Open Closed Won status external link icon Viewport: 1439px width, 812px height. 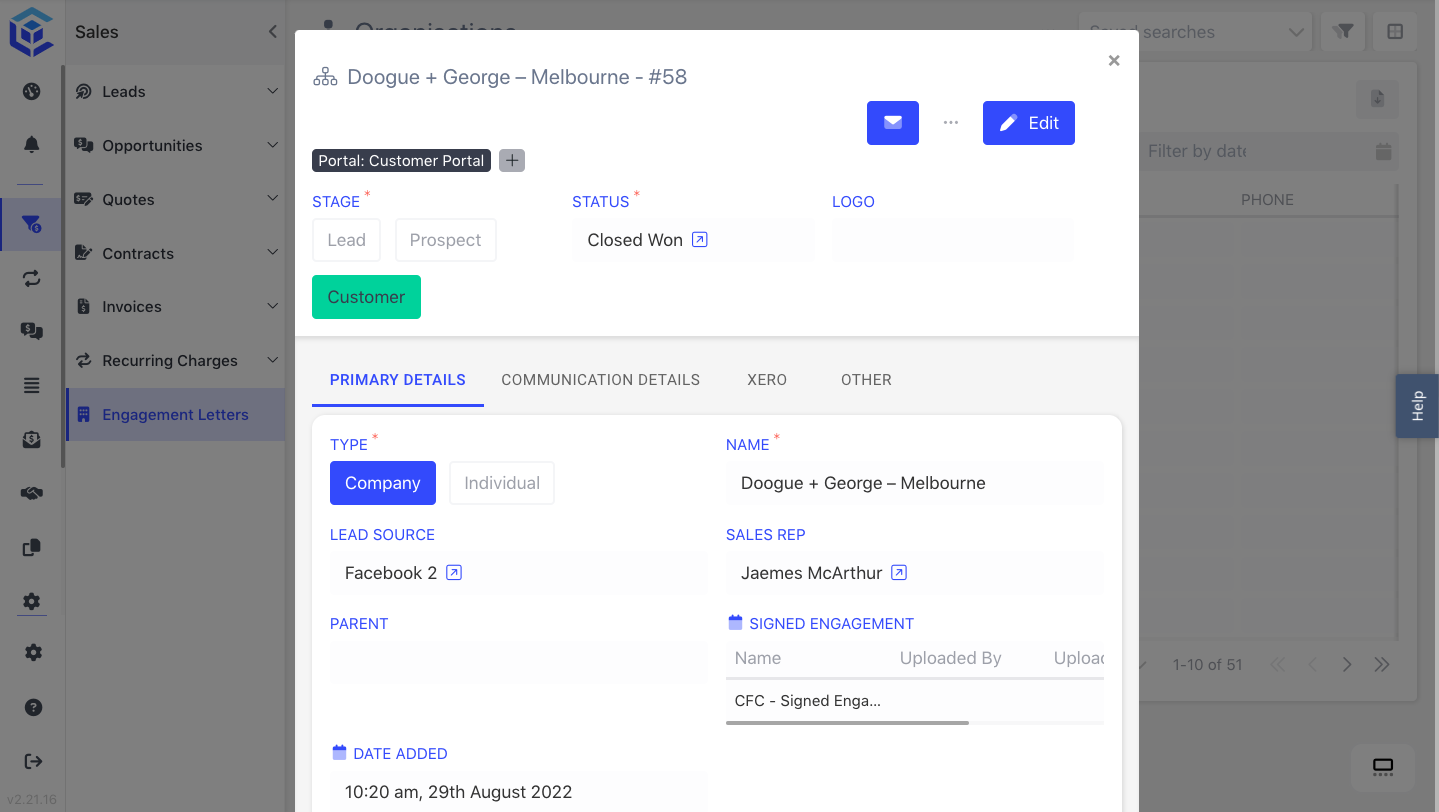(x=700, y=240)
